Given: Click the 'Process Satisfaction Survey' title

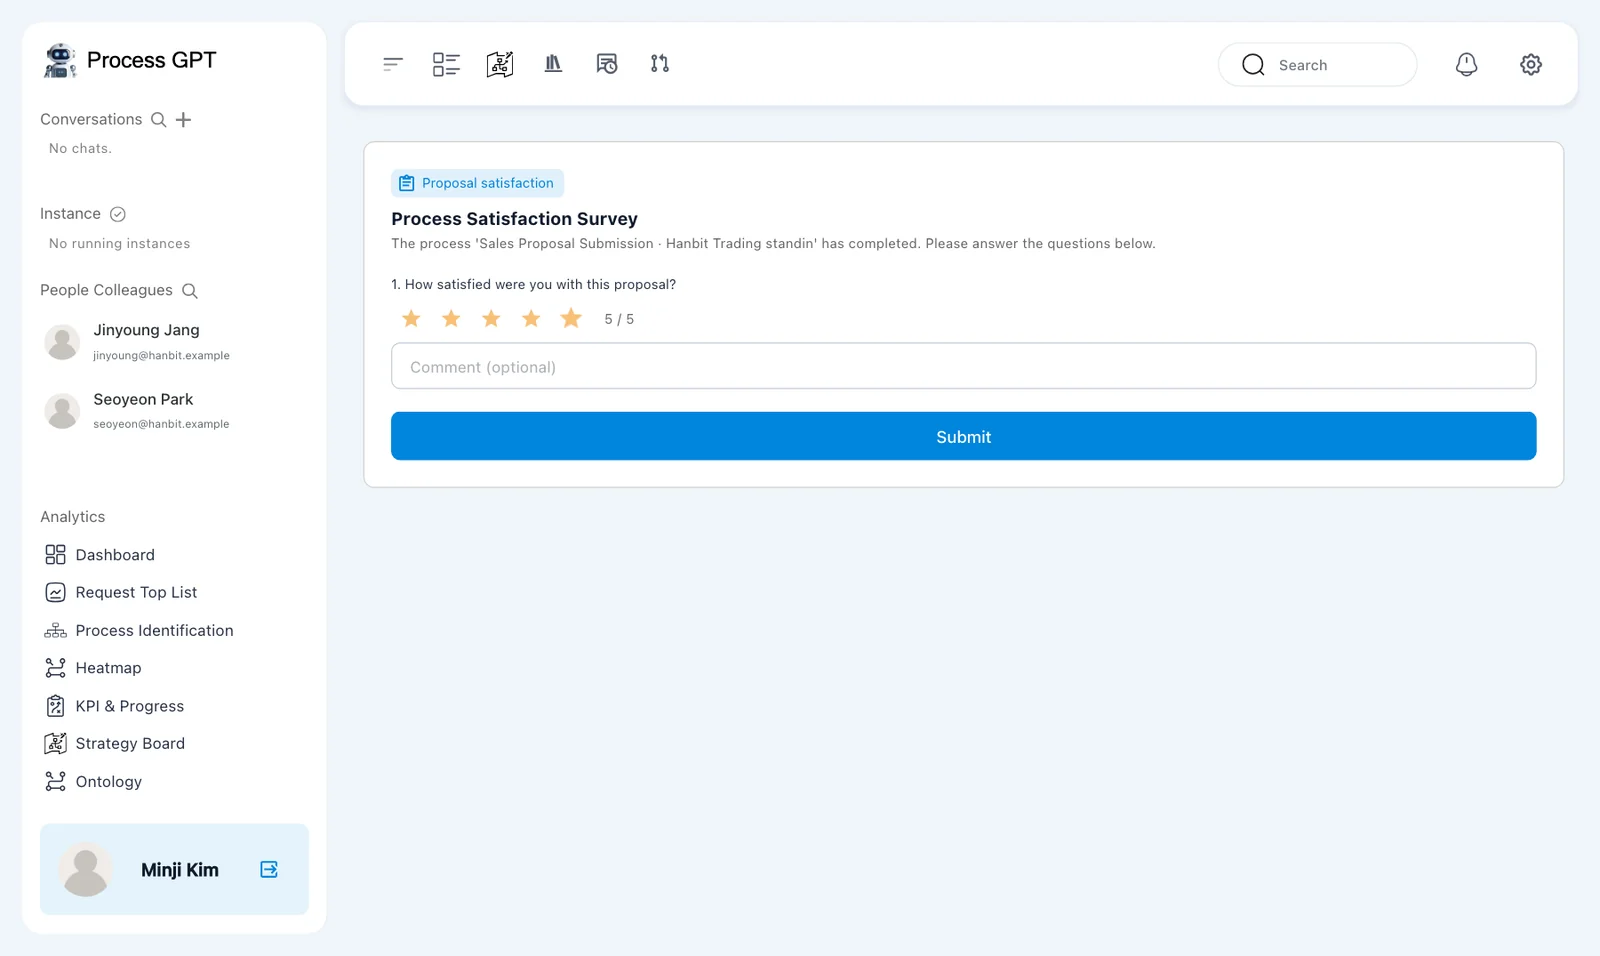Looking at the screenshot, I should point(514,219).
